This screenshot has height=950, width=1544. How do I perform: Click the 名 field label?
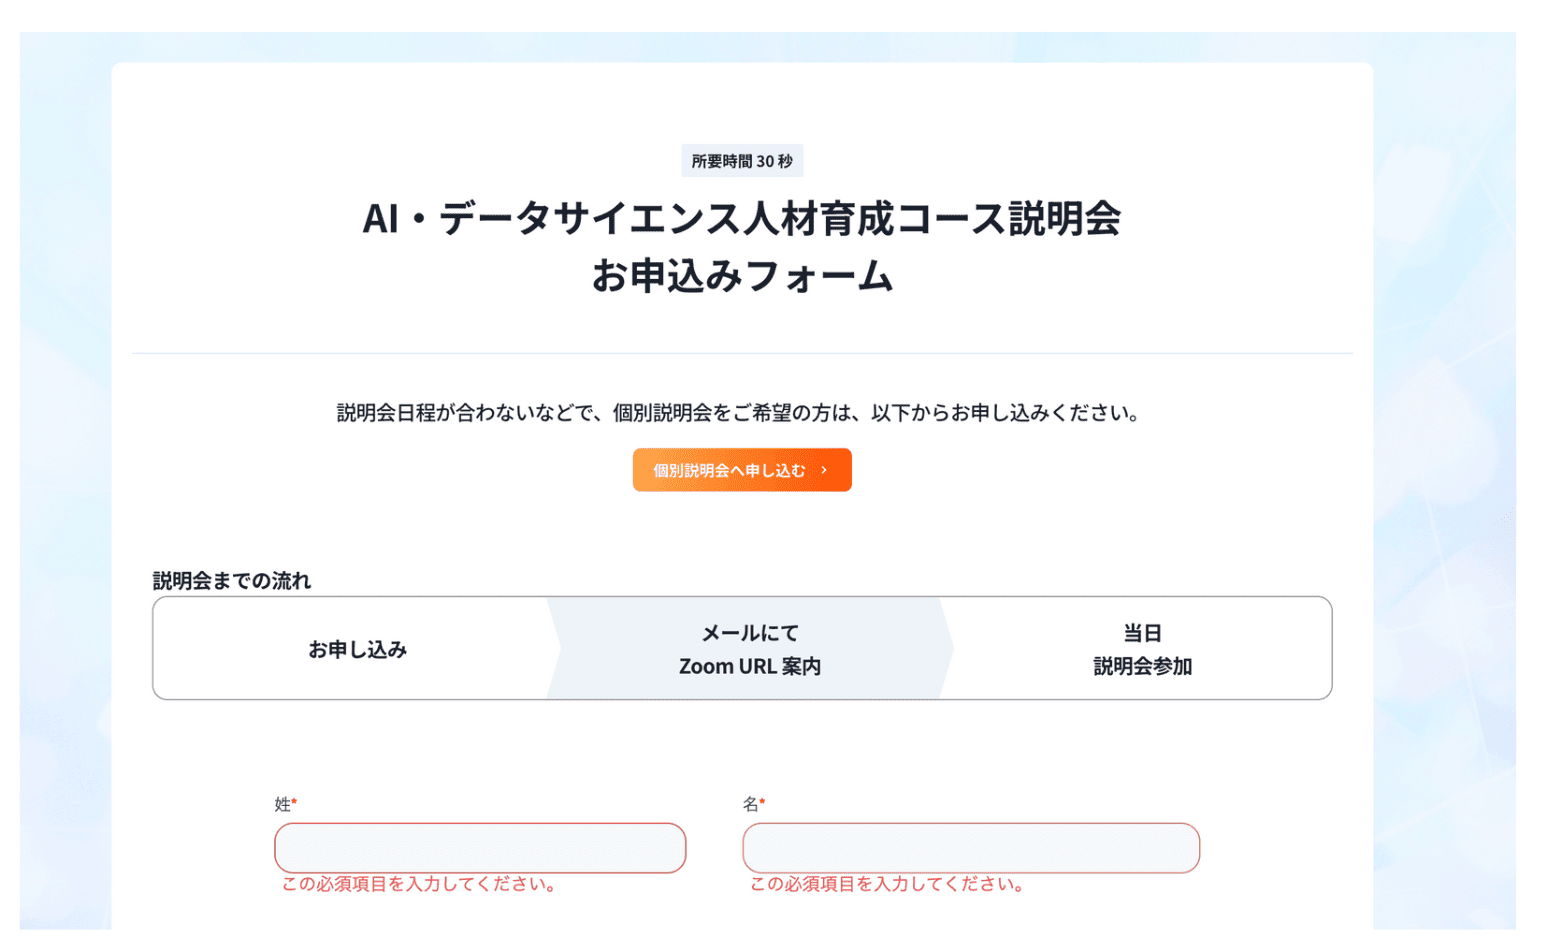[x=750, y=804]
